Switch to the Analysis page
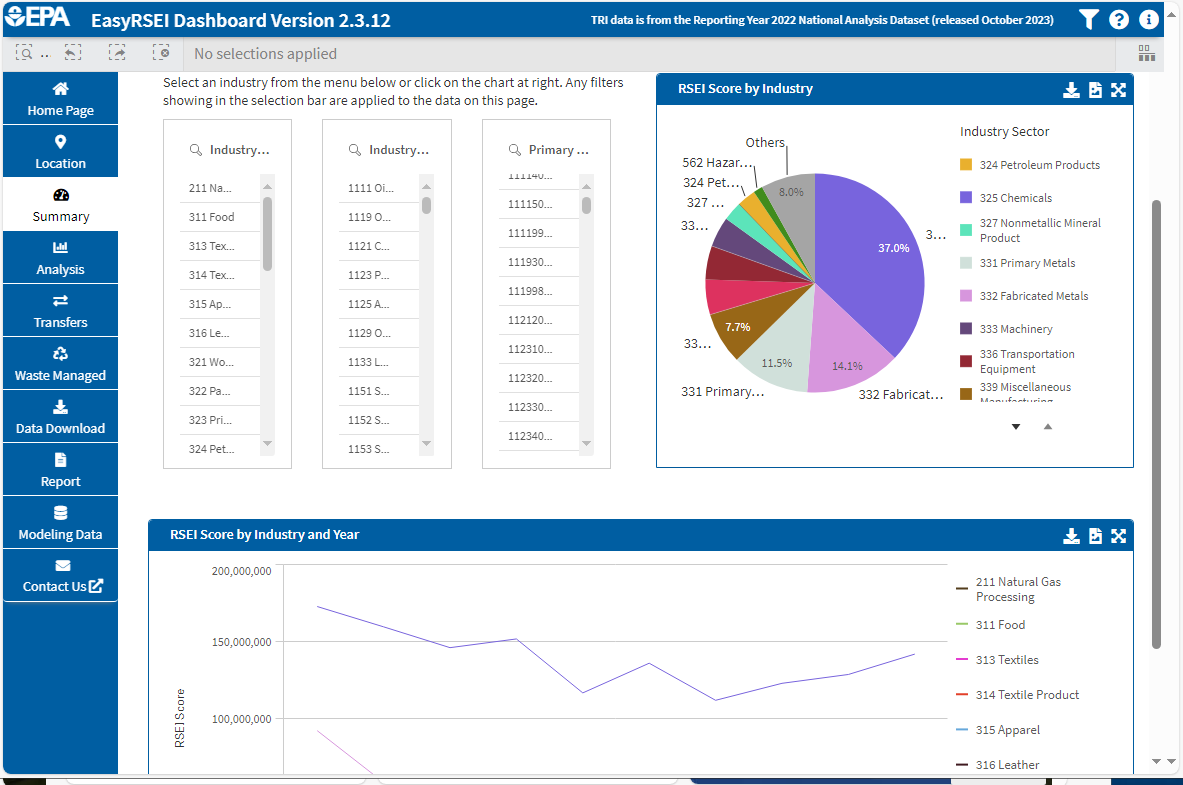This screenshot has height=785, width=1183. coord(60,257)
